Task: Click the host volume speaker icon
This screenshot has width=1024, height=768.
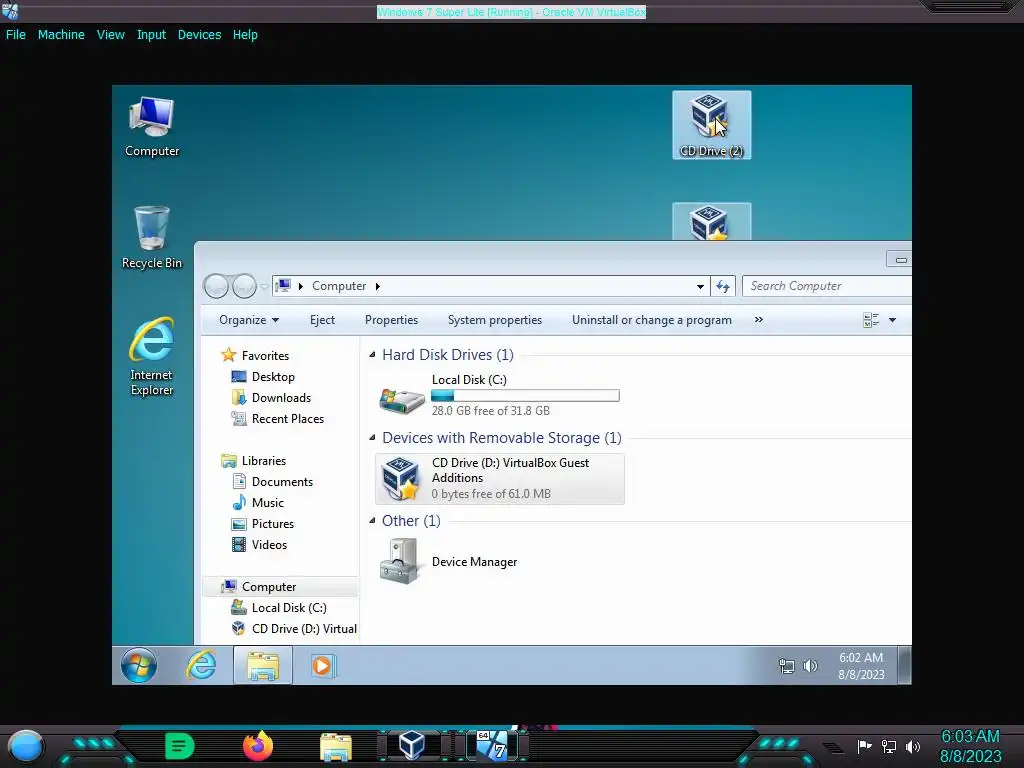Action: tap(913, 746)
